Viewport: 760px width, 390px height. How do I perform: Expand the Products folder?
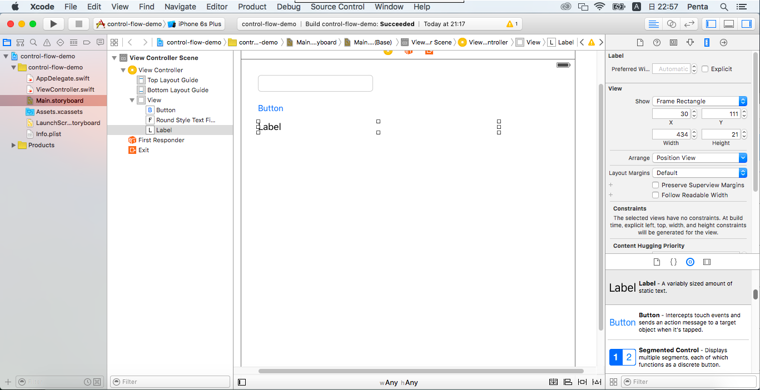[14, 145]
